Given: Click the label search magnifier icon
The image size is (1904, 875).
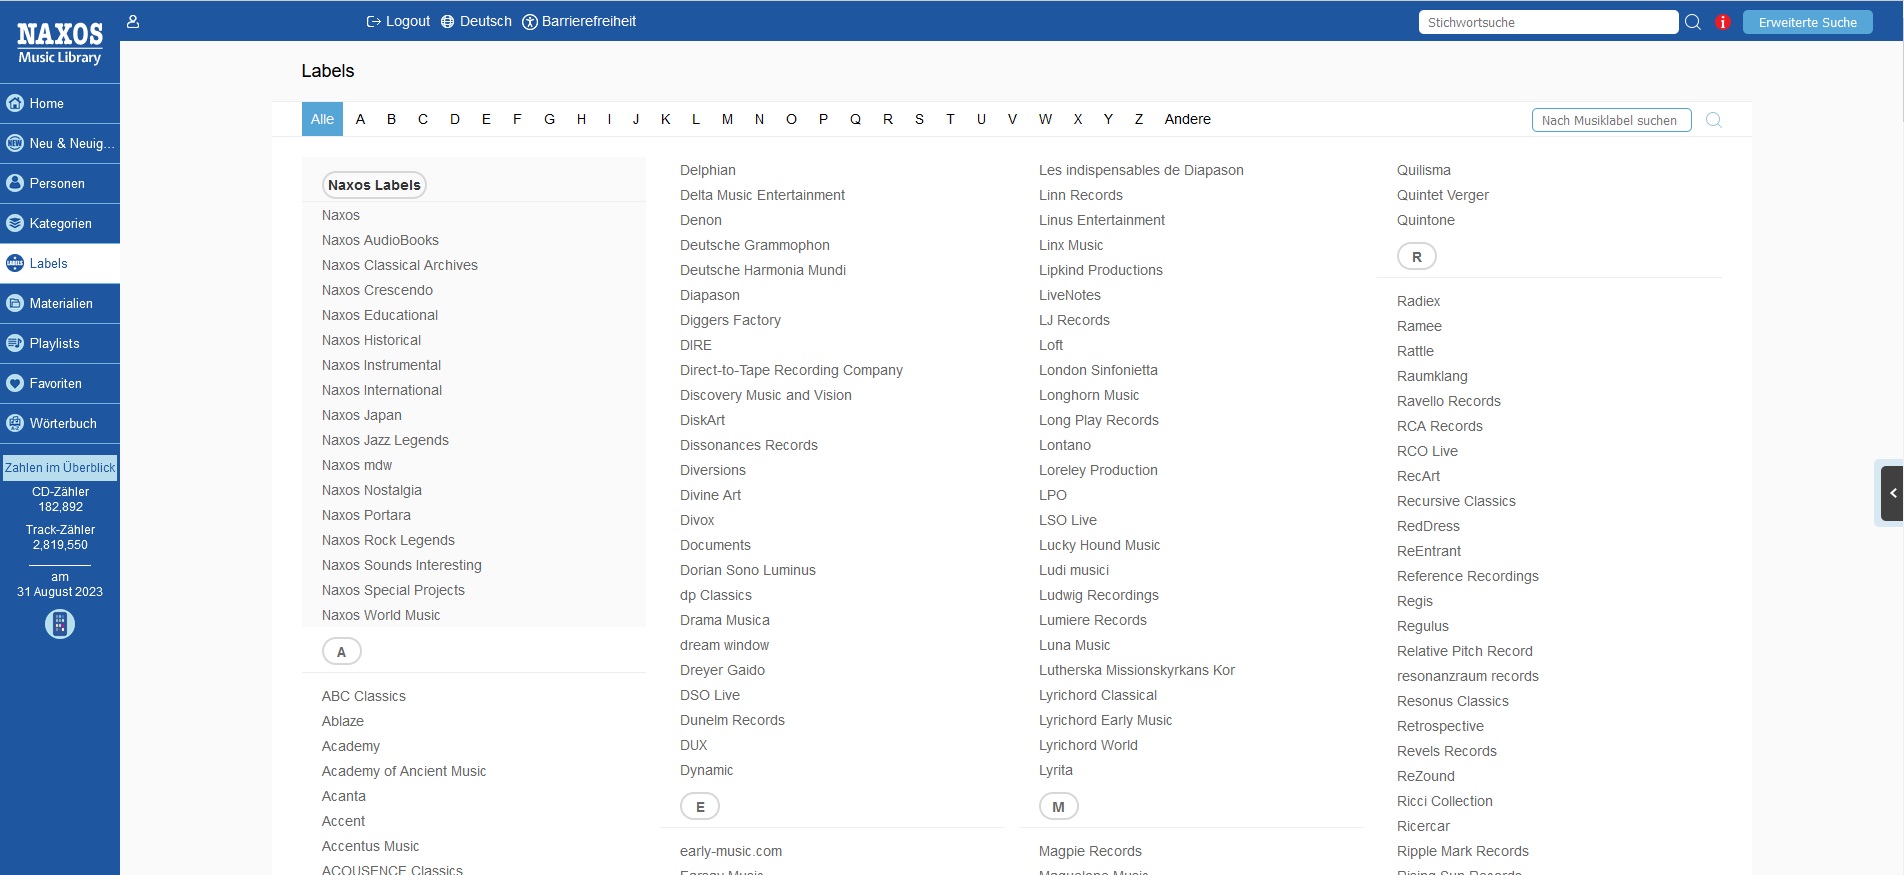Looking at the screenshot, I should coord(1713,120).
